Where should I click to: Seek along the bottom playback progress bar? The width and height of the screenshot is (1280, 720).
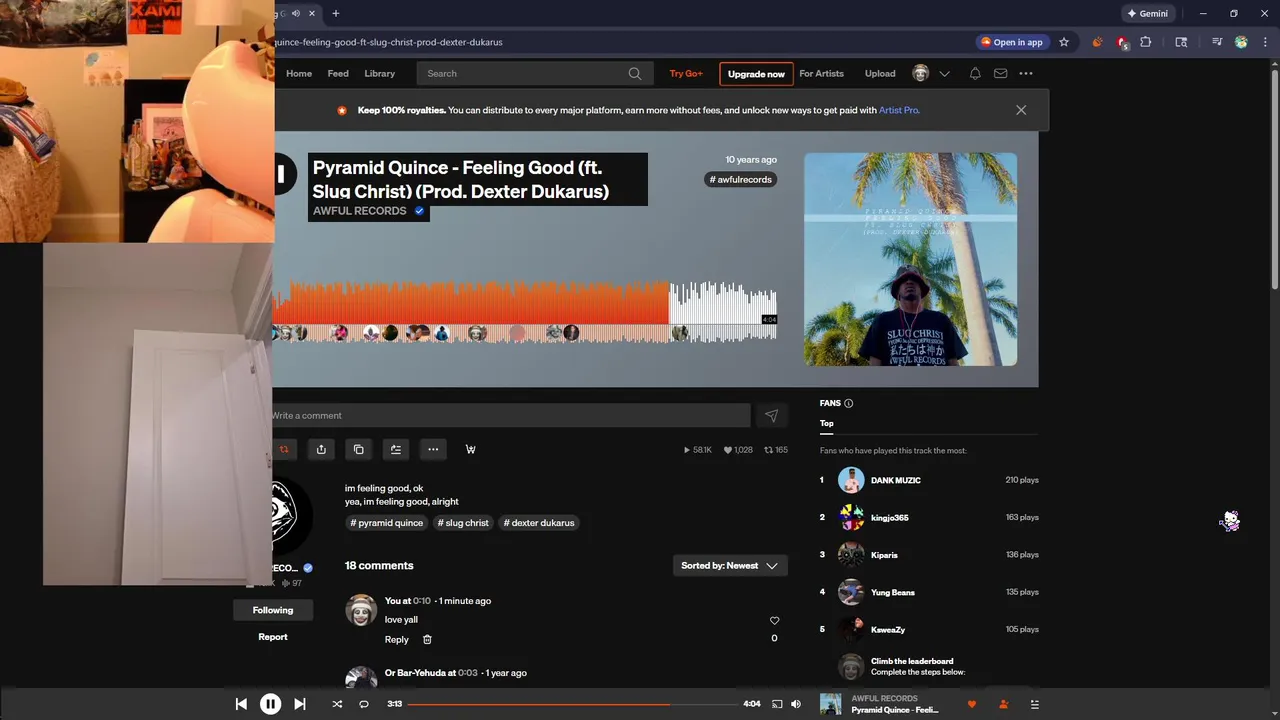pos(572,704)
